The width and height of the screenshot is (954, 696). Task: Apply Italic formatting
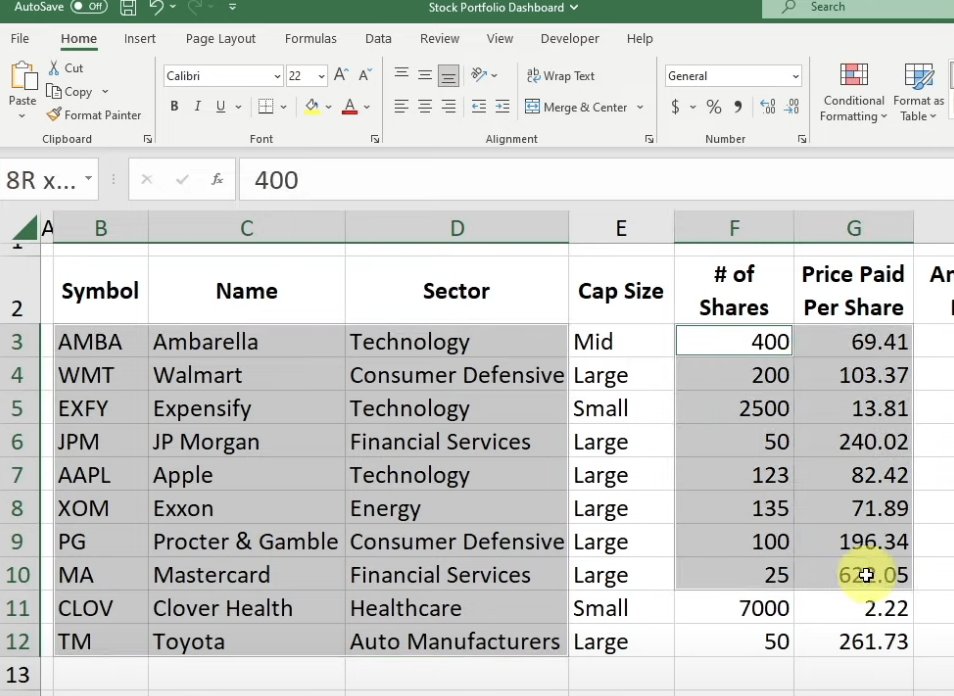(197, 106)
